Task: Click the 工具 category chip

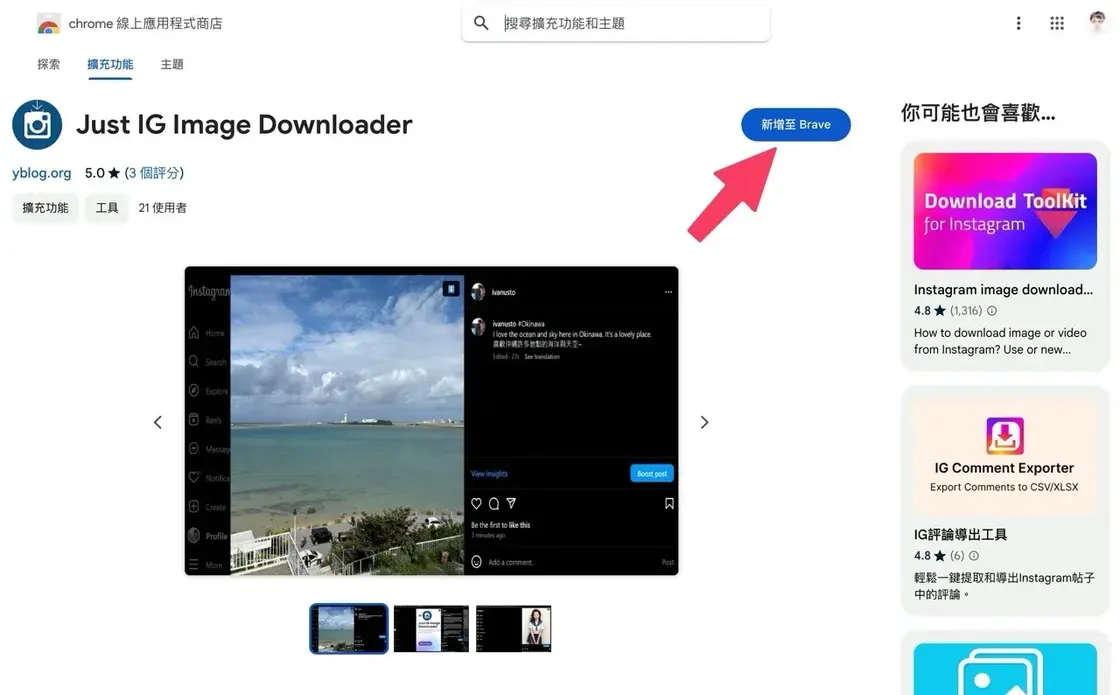Action: [106, 208]
